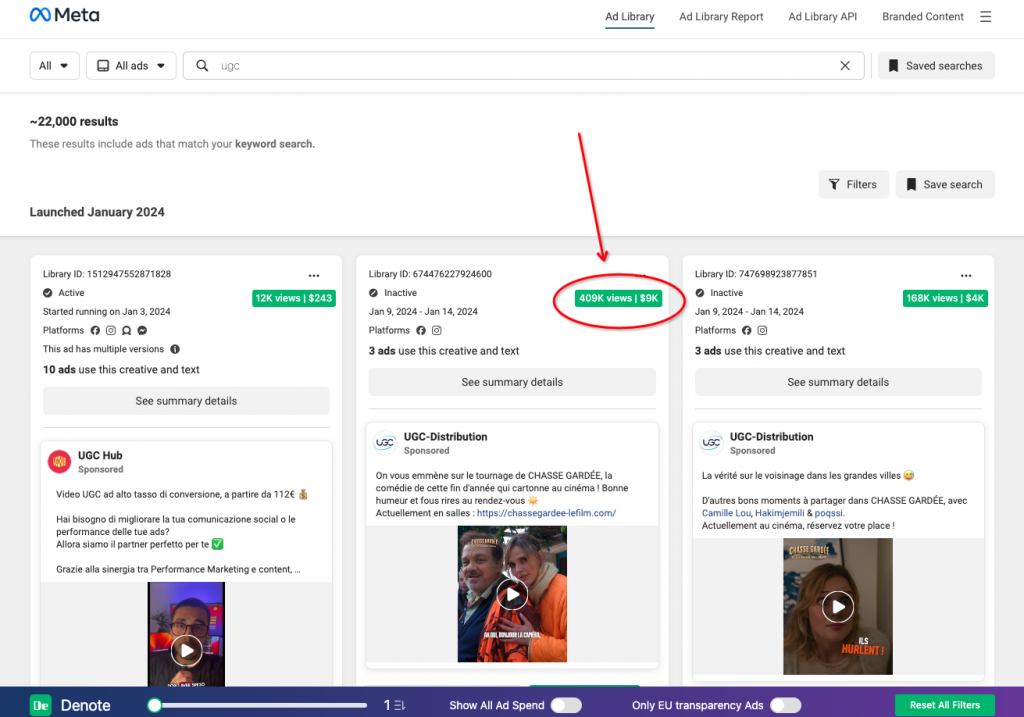The width and height of the screenshot is (1024, 717).
Task: Switch to the Ad Library Report tab
Action: (x=721, y=17)
